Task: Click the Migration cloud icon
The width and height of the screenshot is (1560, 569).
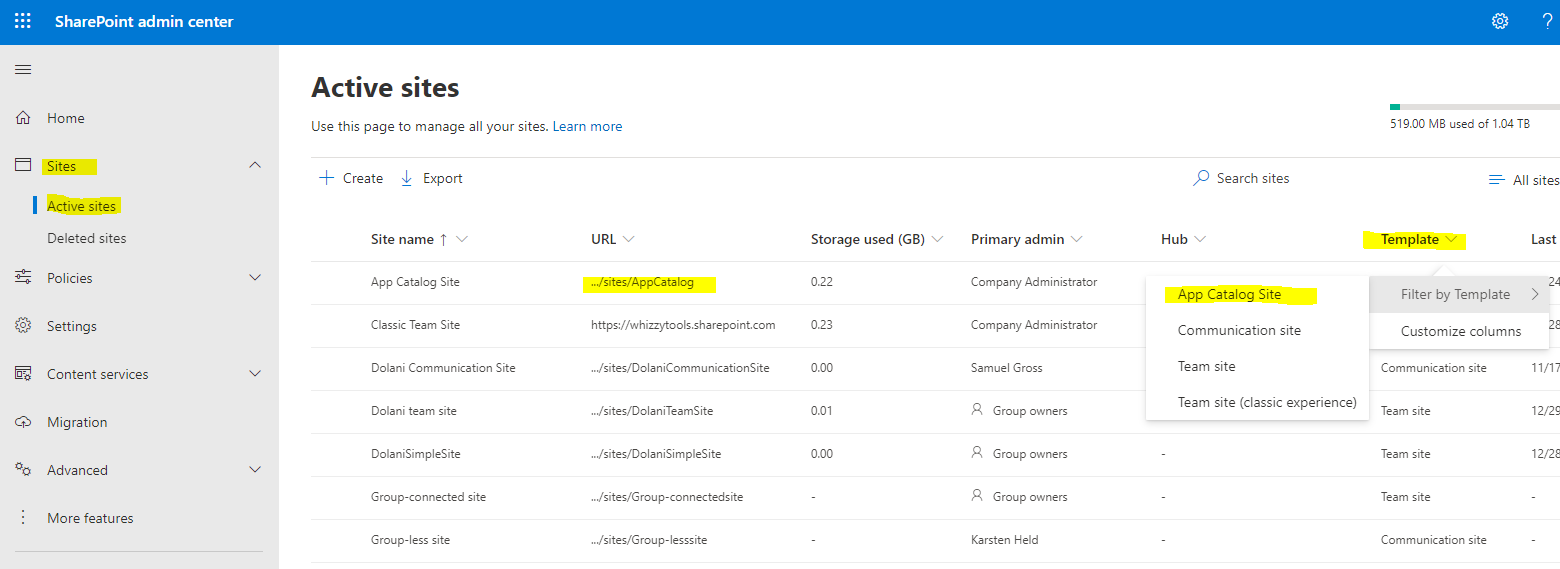Action: coord(23,422)
